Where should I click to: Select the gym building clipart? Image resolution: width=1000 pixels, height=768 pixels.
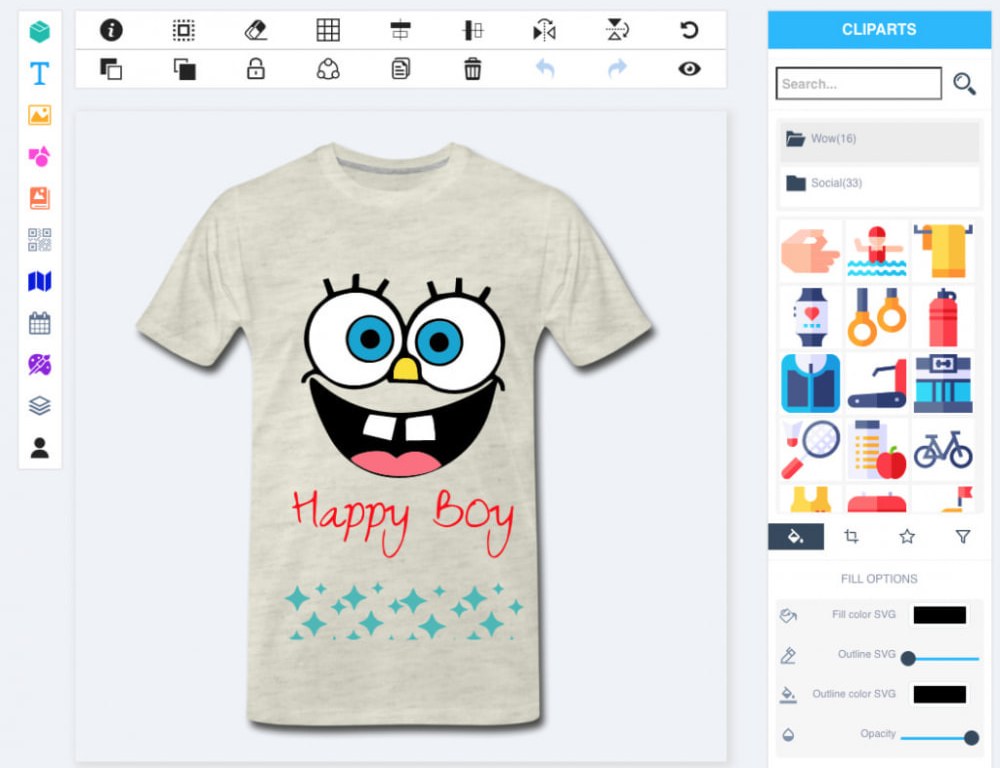(x=943, y=383)
